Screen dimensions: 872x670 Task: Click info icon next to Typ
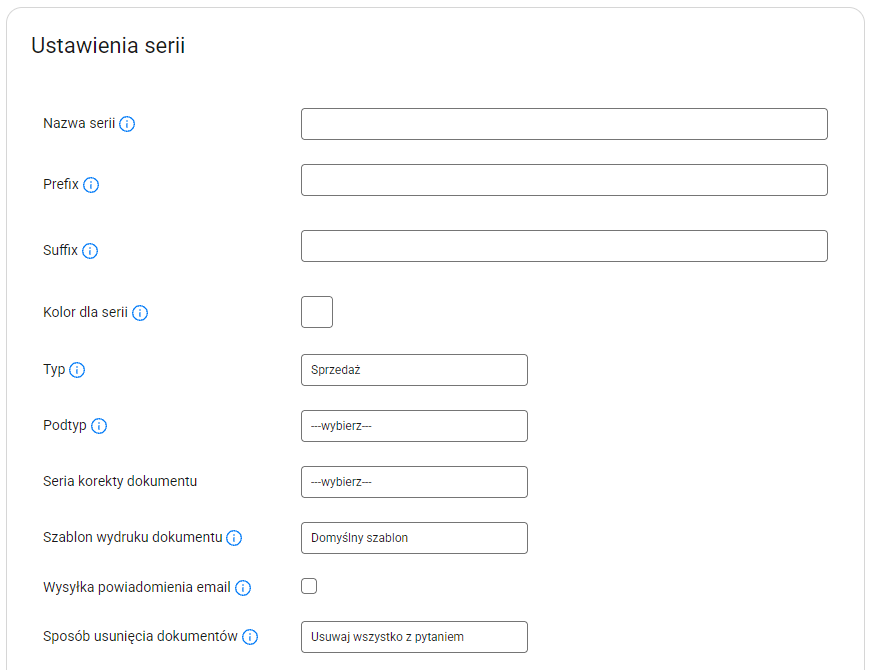[77, 370]
